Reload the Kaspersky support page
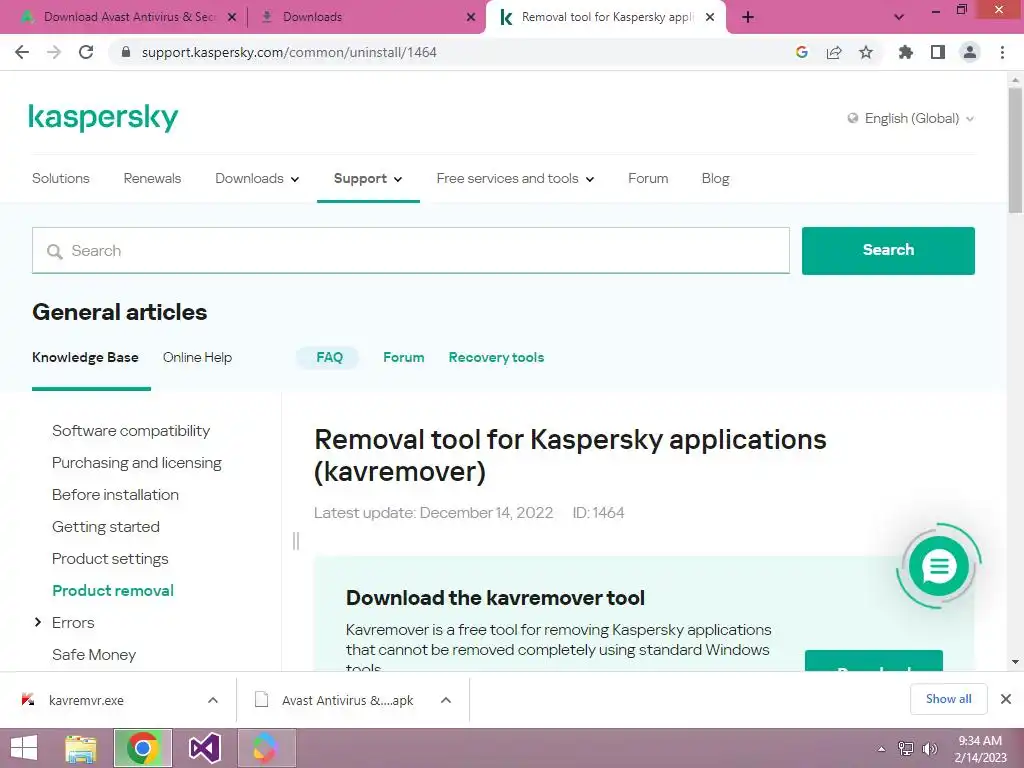Screen dimensions: 1024x768 86,52
